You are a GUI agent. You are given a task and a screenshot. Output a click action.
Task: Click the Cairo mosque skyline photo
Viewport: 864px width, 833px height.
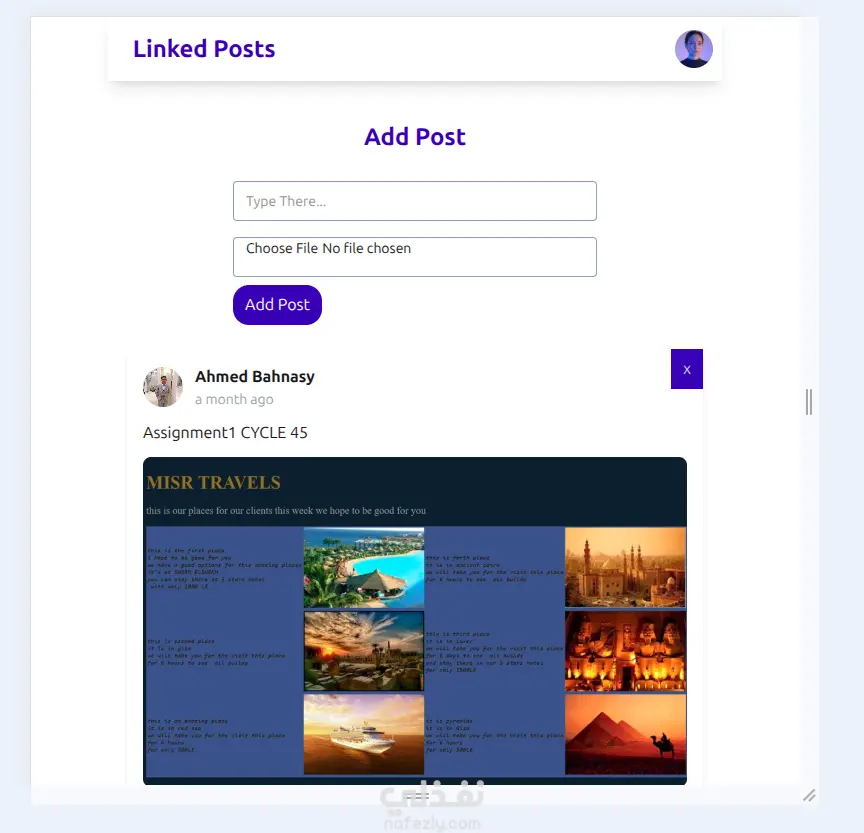pos(625,567)
